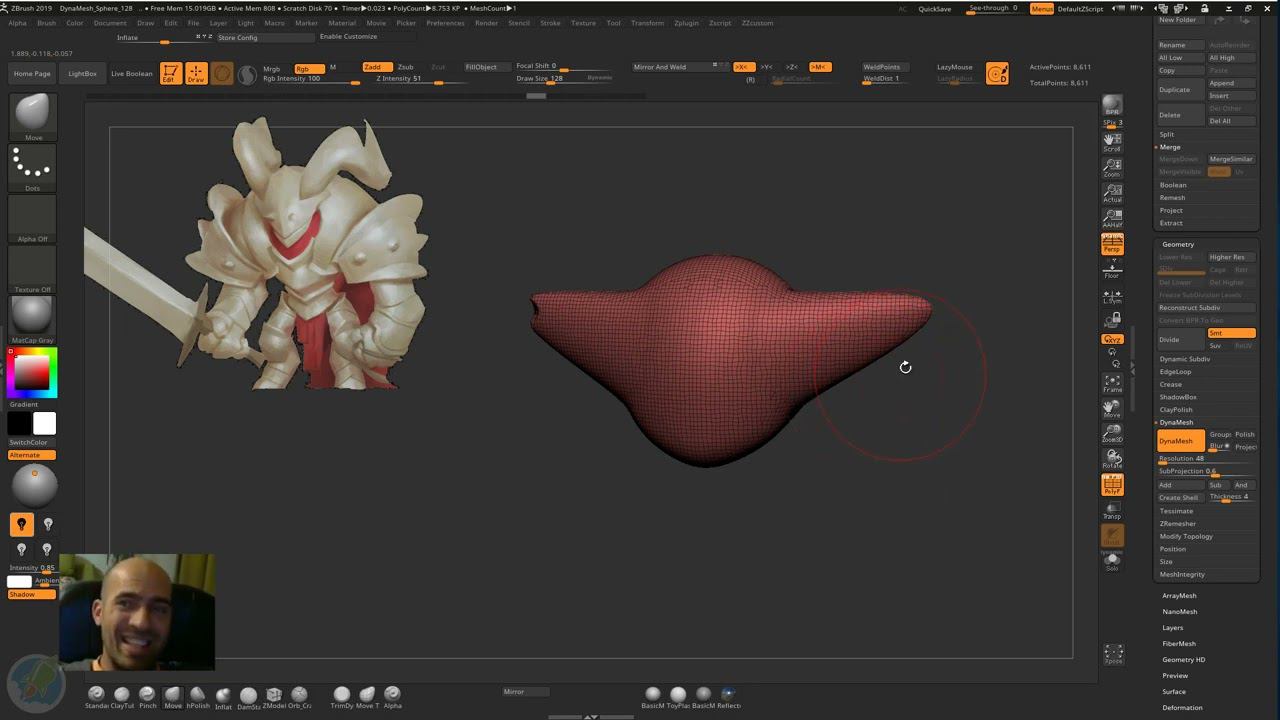Toggle PolyF wireframe display
This screenshot has width=1280, height=720.
[1112, 486]
